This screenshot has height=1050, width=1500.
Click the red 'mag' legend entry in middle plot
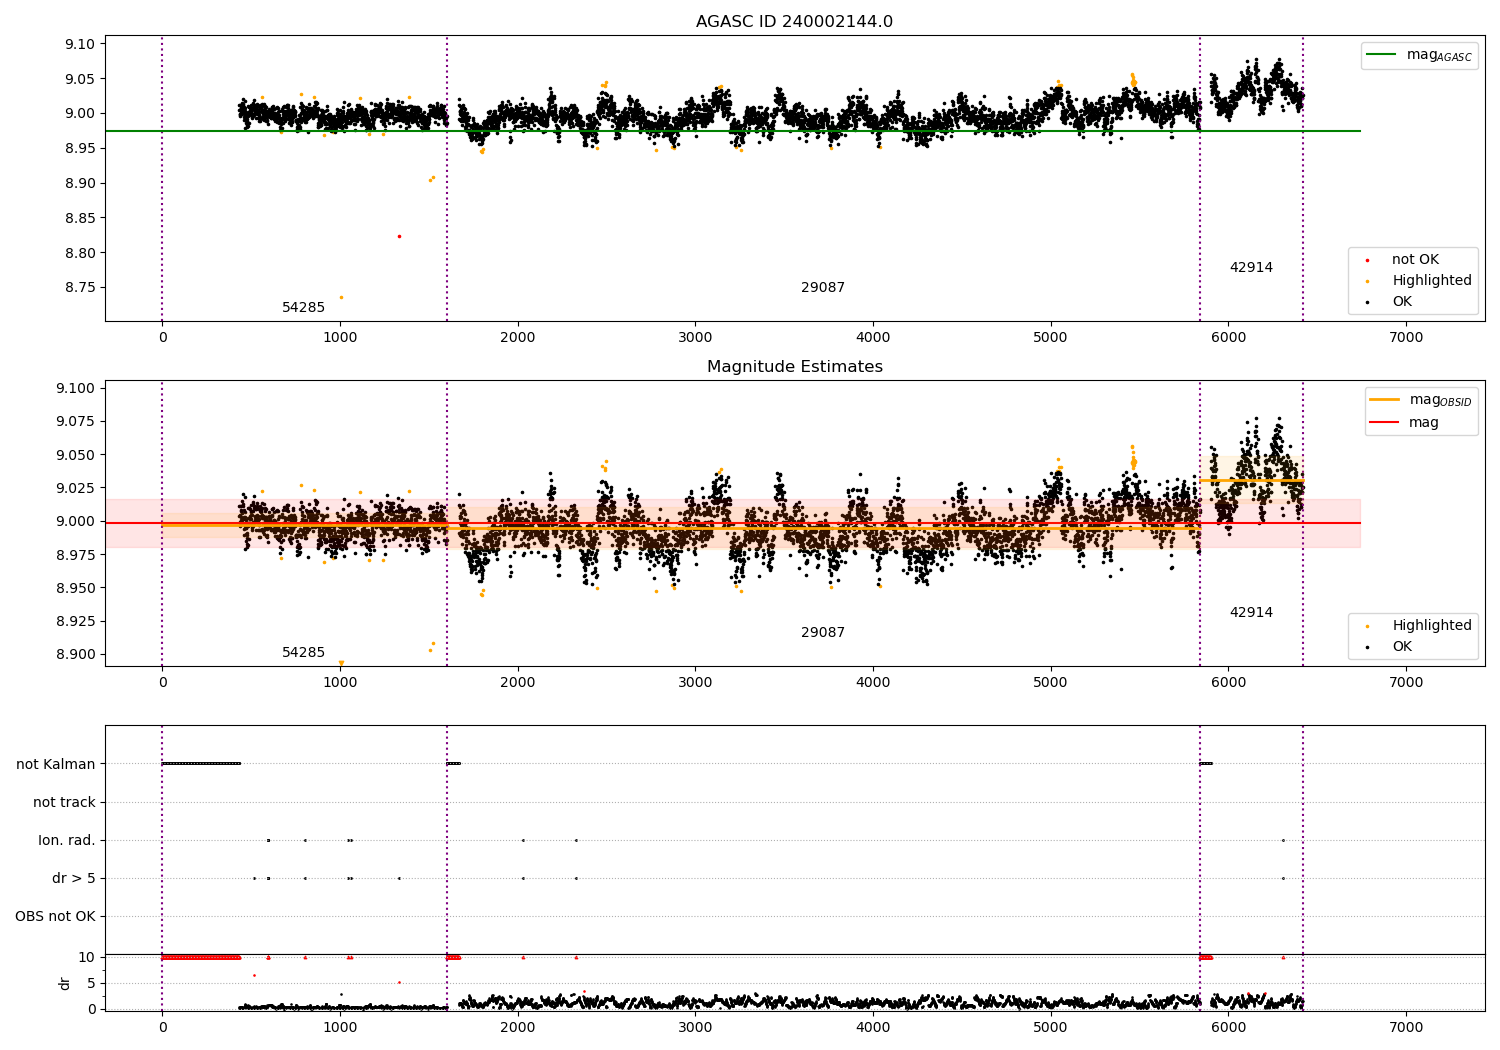point(1423,423)
